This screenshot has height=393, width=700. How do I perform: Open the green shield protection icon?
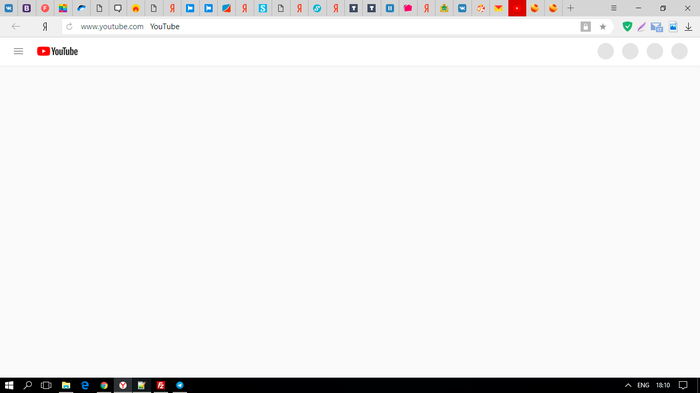click(x=627, y=27)
